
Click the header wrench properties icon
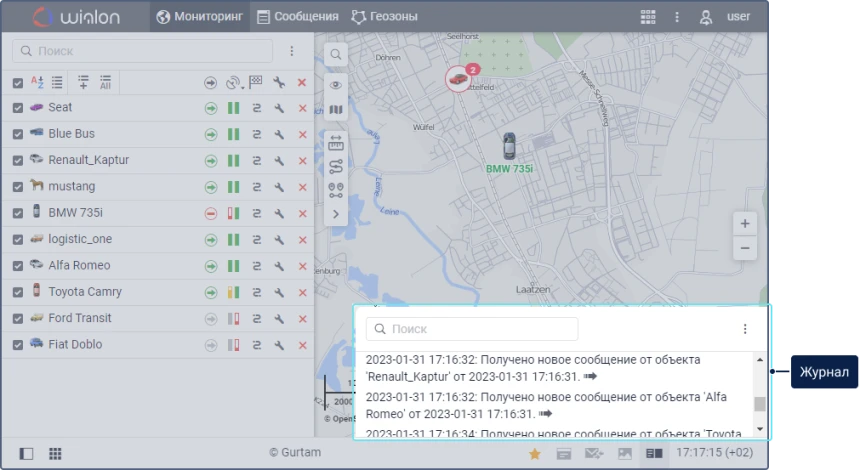pyautogui.click(x=279, y=83)
